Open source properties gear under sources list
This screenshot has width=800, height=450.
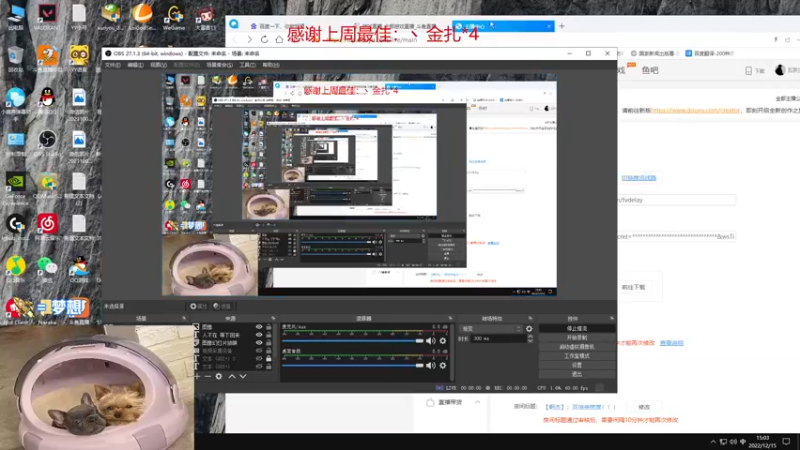point(219,376)
